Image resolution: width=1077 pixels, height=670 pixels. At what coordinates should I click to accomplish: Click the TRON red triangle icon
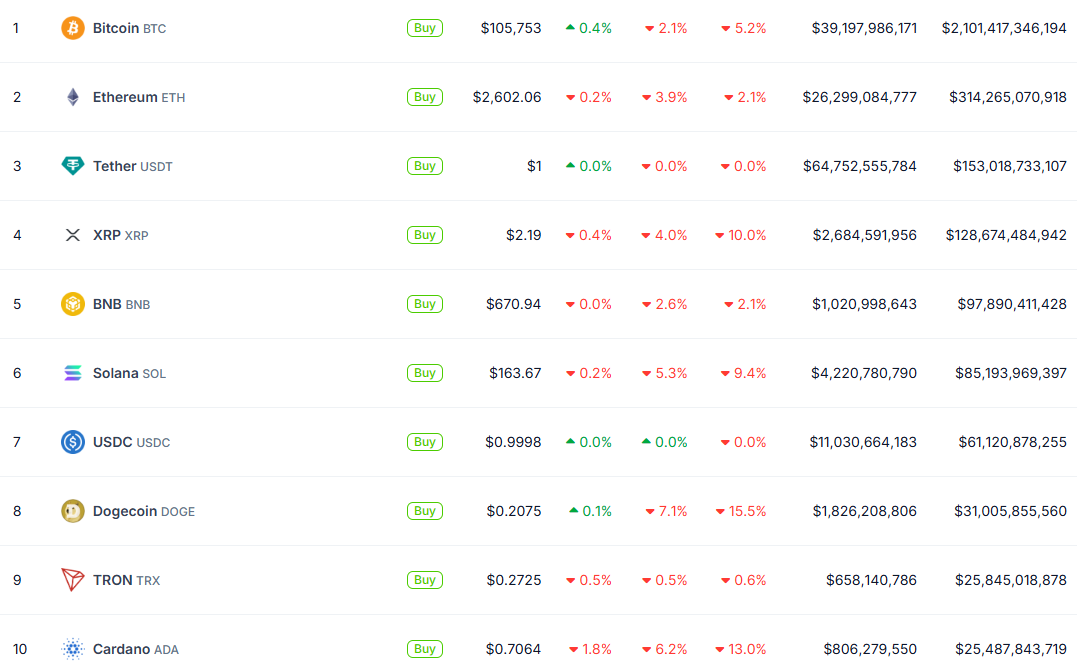pos(73,580)
